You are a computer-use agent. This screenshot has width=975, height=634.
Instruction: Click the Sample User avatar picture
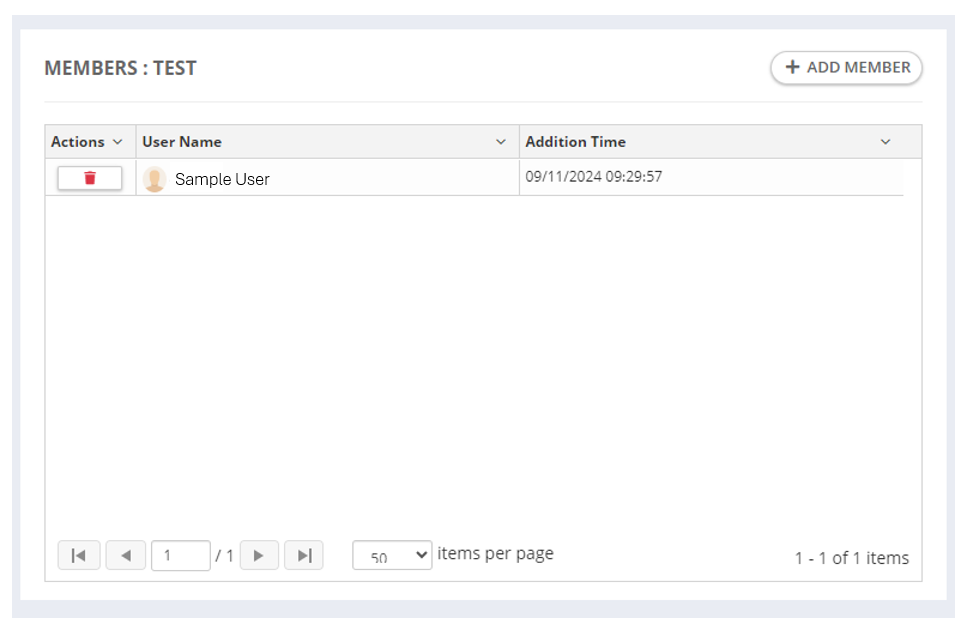(154, 179)
